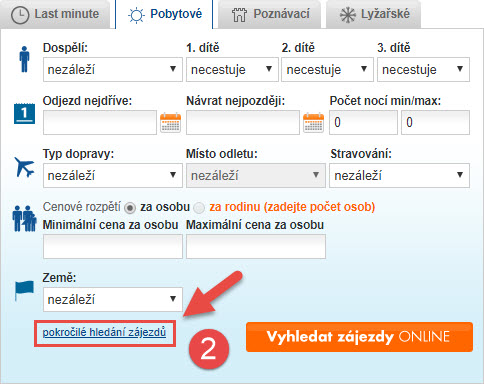Switch to the Pobytové tab

pos(164,14)
